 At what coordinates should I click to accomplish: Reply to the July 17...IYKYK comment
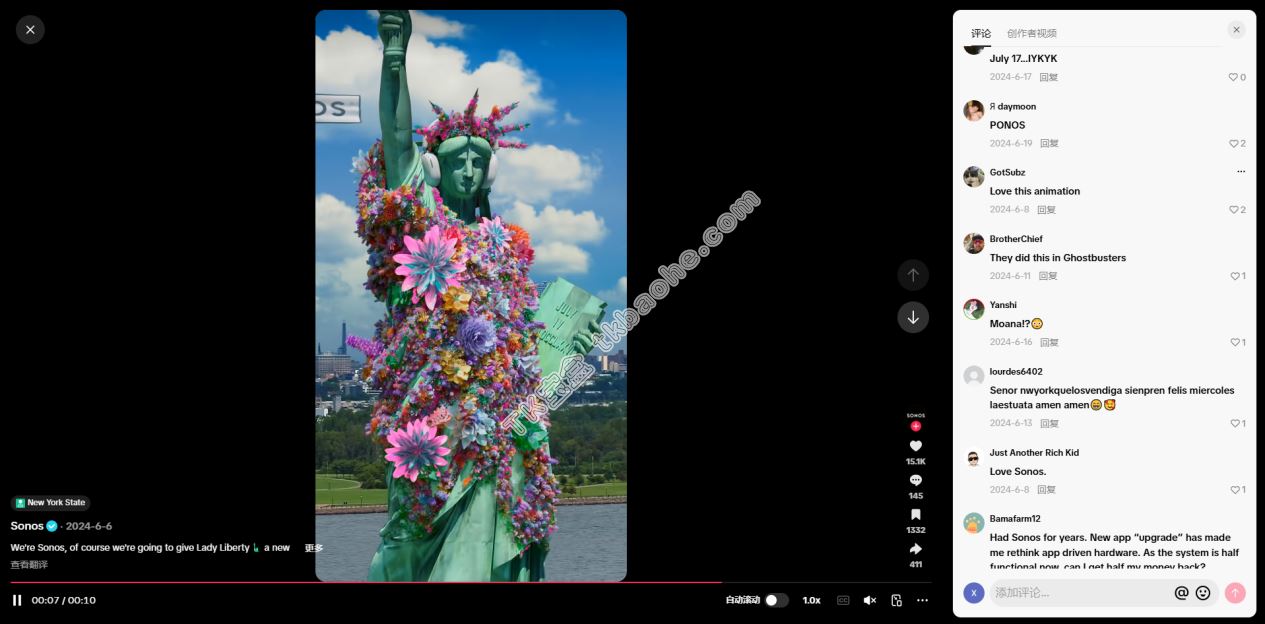point(1048,77)
